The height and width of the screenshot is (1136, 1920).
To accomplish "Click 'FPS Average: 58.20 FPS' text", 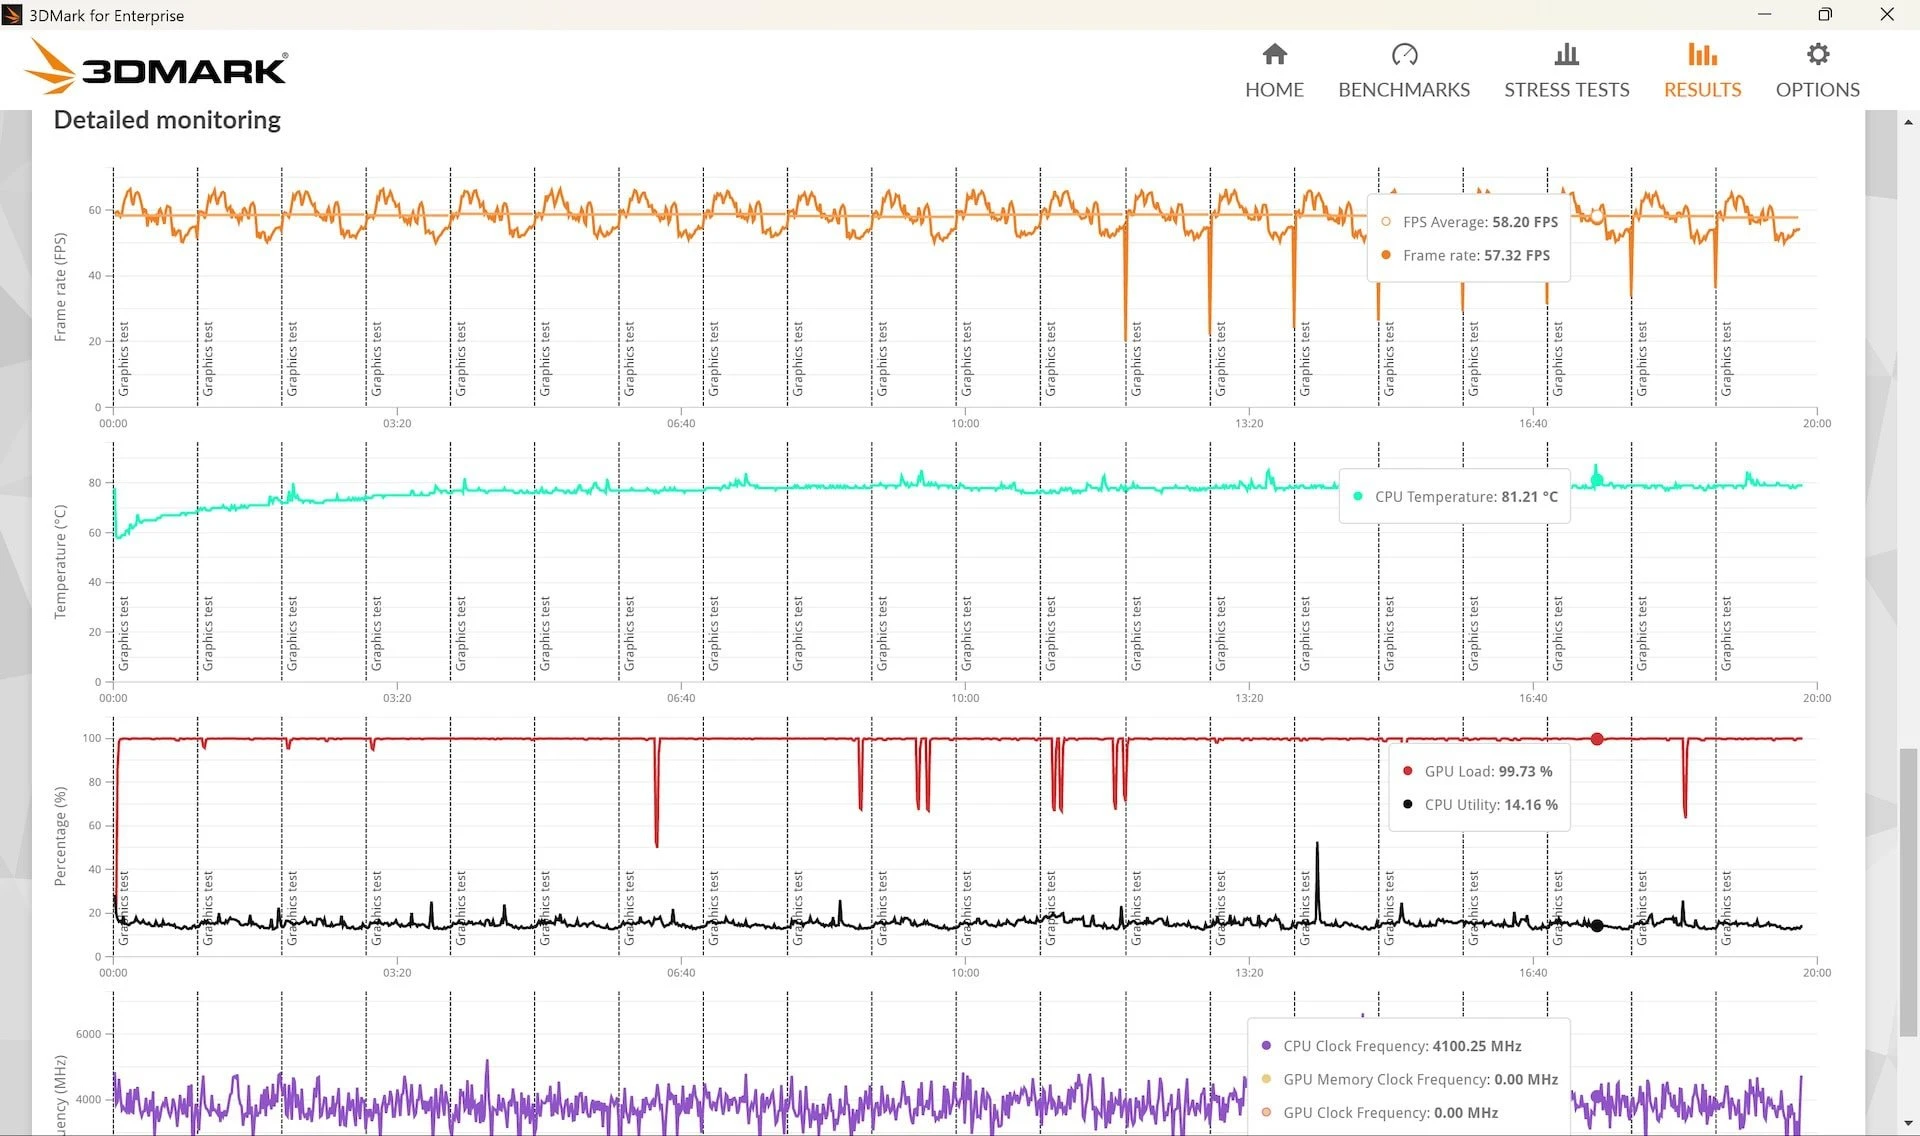I will (1480, 222).
